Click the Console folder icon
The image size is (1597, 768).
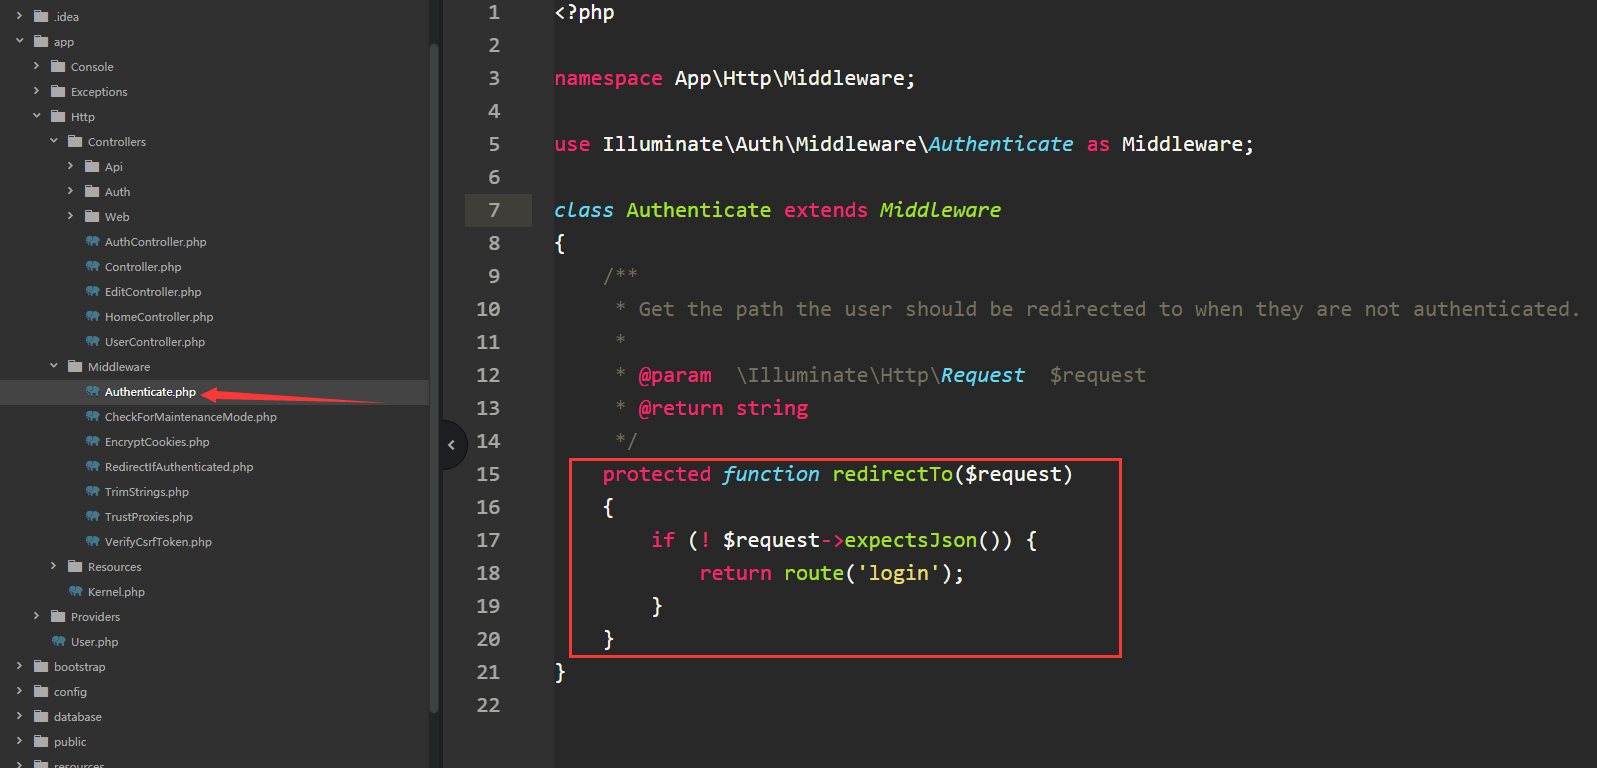(58, 66)
